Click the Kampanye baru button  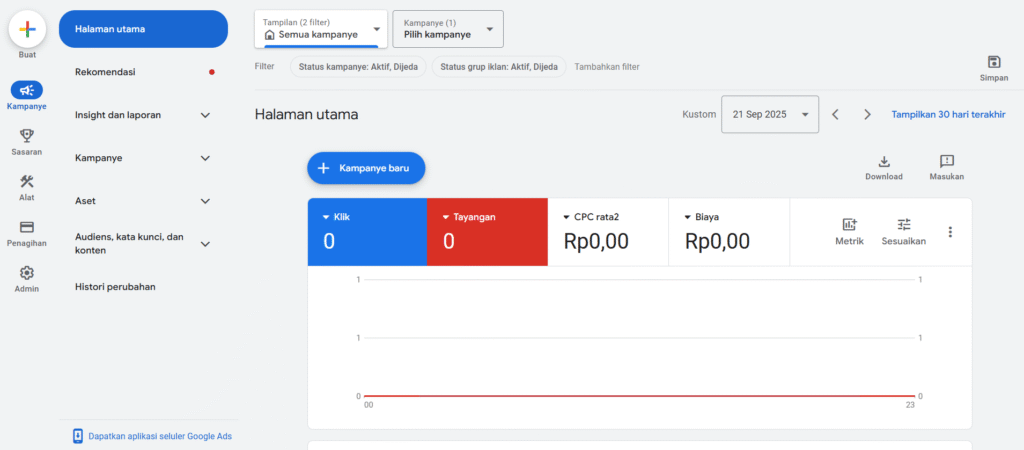[x=366, y=168]
